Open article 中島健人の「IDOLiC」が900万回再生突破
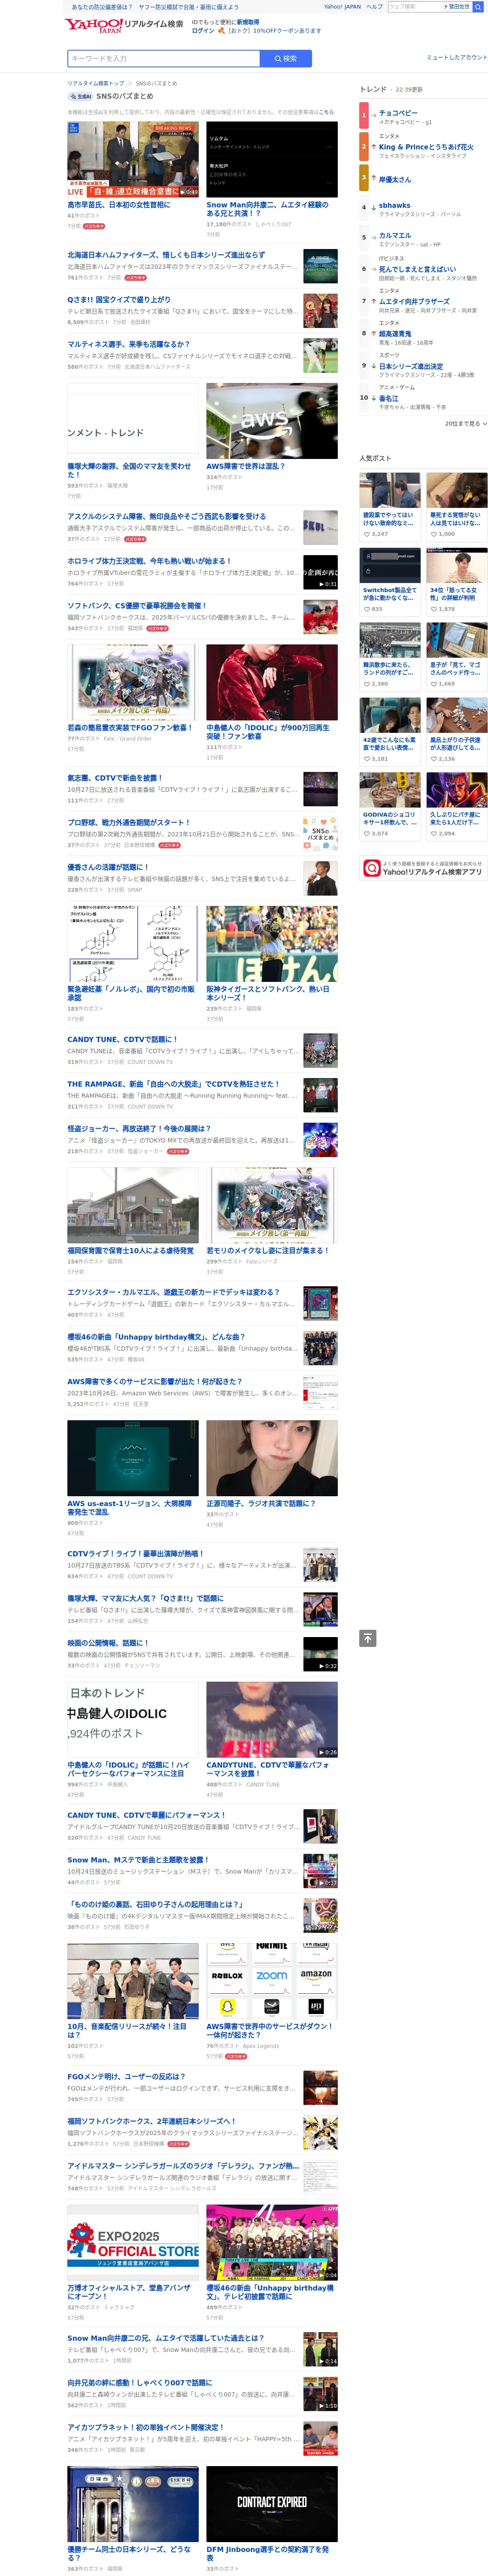The height and width of the screenshot is (2576, 488). pos(267,732)
